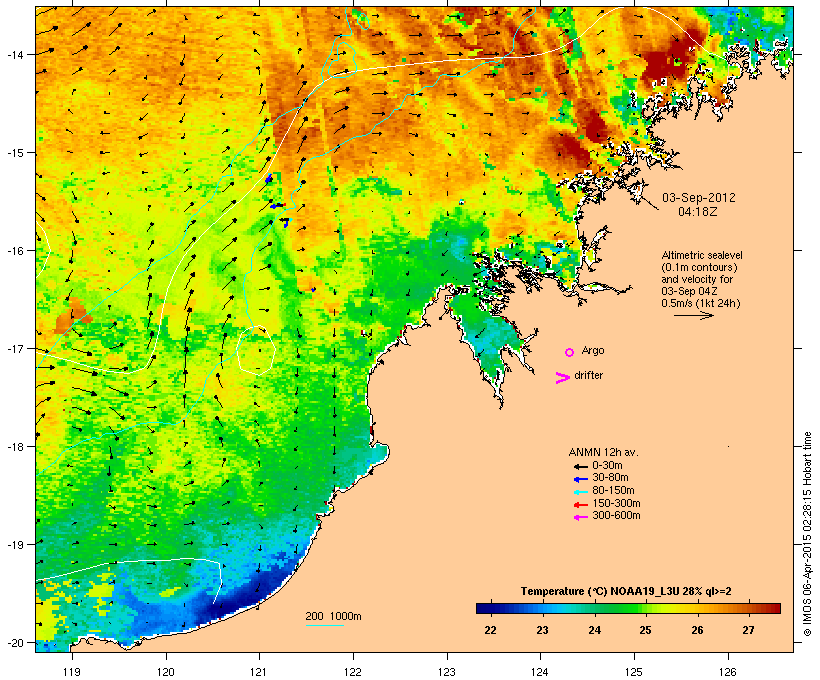Click colorbar tick label 26
Viewport: 820px width, 680px height.
click(697, 630)
